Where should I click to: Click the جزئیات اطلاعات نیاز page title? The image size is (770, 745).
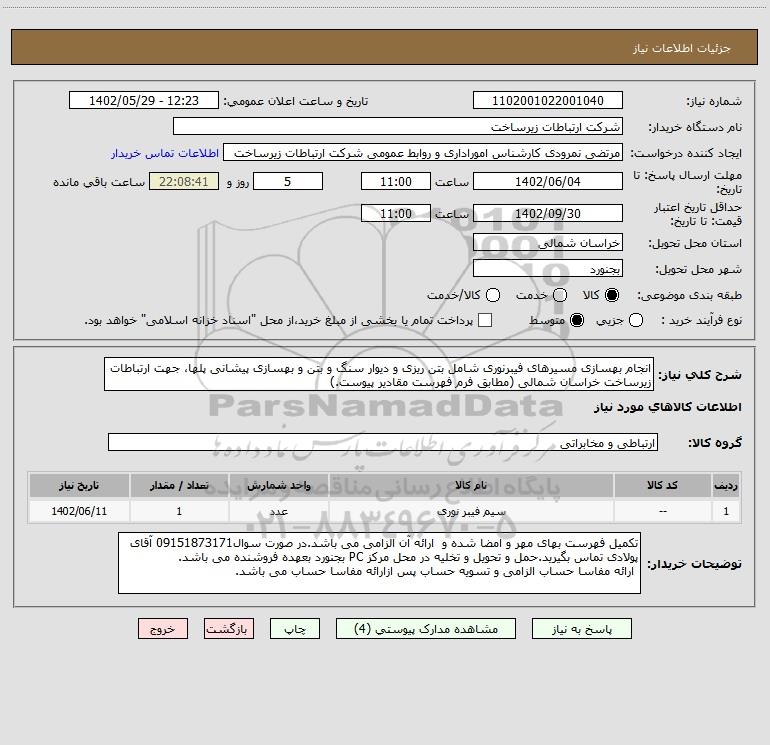click(x=682, y=48)
